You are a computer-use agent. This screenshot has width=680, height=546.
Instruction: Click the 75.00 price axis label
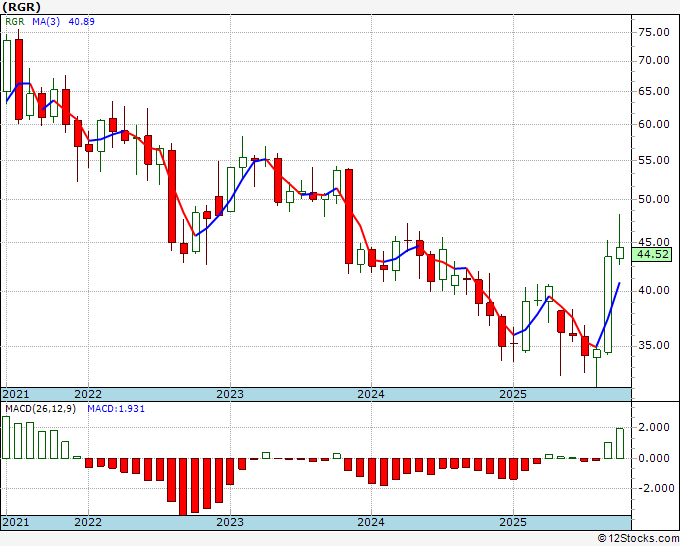pos(654,33)
